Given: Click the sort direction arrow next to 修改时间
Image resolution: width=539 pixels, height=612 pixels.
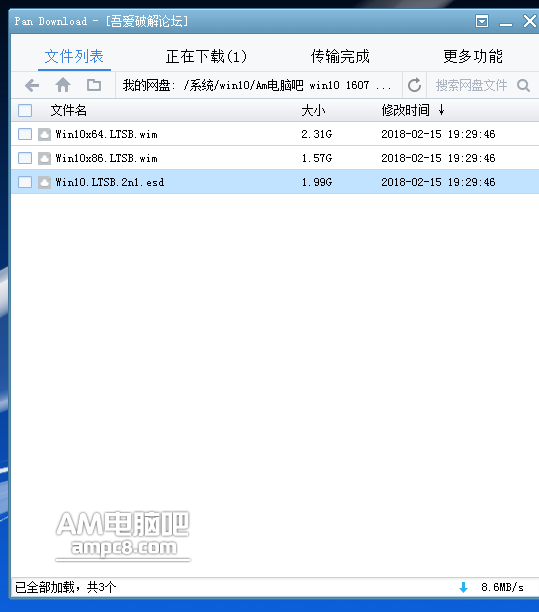Looking at the screenshot, I should pyautogui.click(x=441, y=110).
